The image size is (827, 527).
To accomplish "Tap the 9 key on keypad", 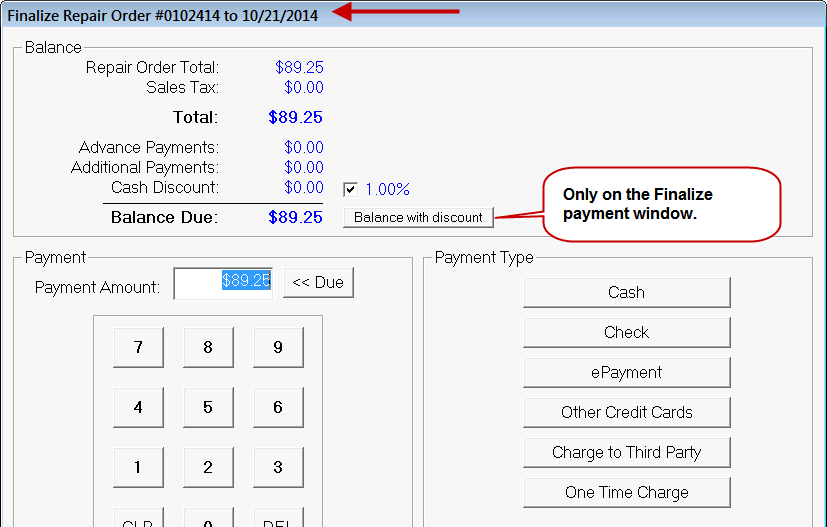I will (x=278, y=348).
